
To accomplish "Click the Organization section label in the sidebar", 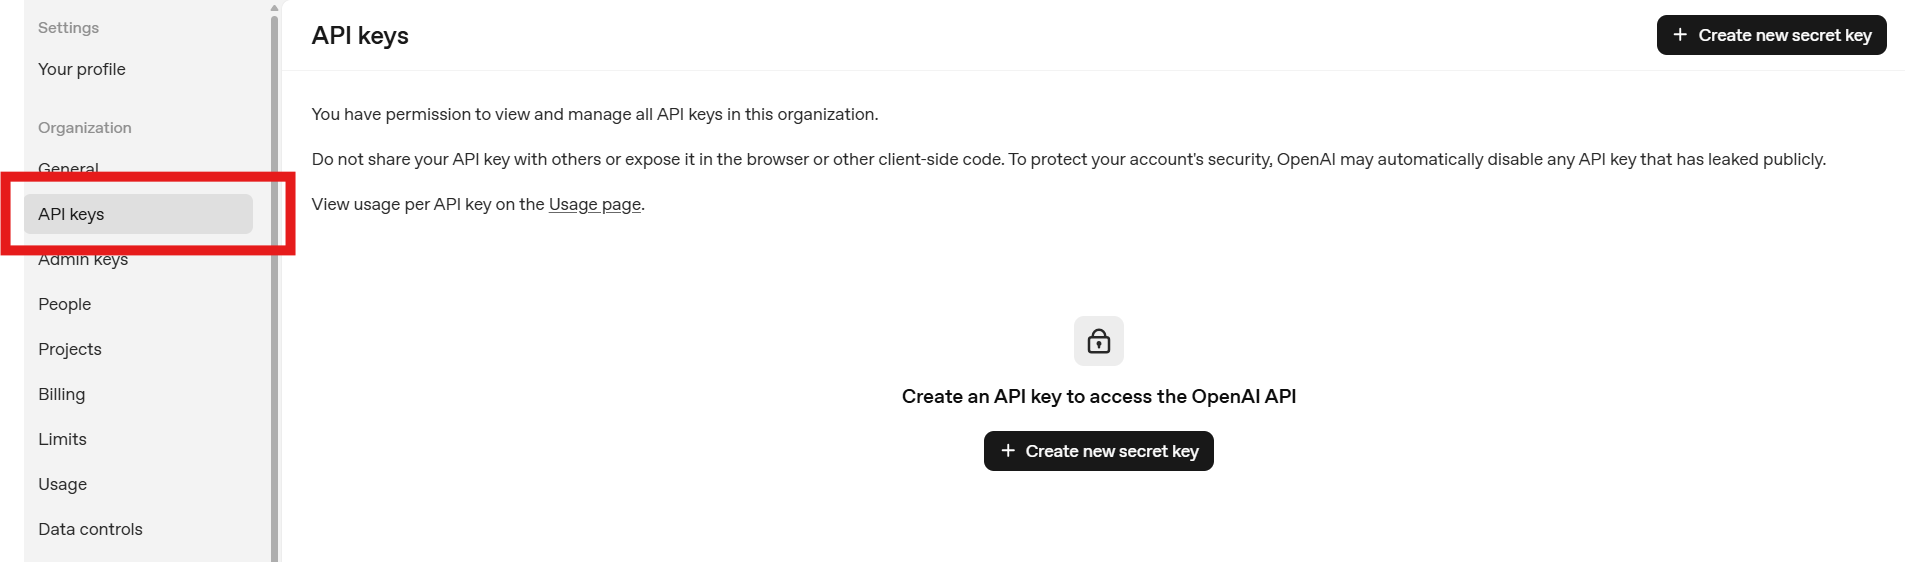I will point(85,128).
